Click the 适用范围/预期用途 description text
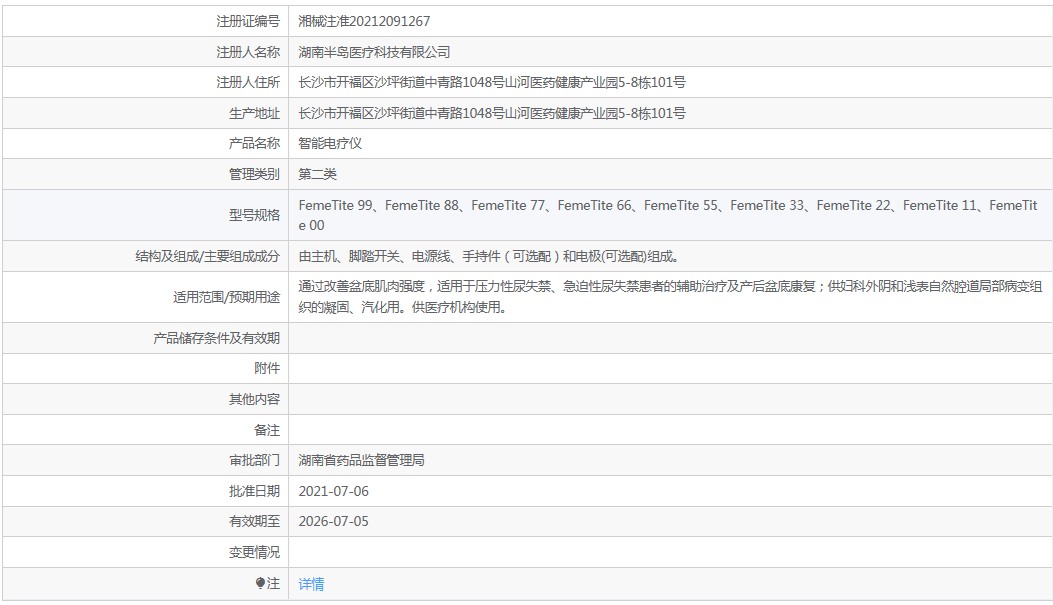Screen dimensions: 1053x605 [x=670, y=297]
